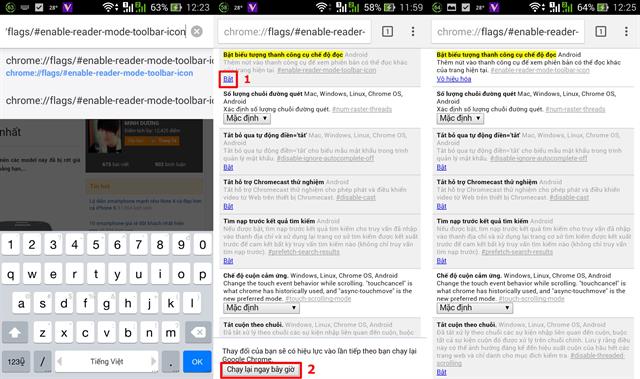Right screen: click 'Vô hiệu hóa' link
This screenshot has width=640, height=379.
point(453,79)
